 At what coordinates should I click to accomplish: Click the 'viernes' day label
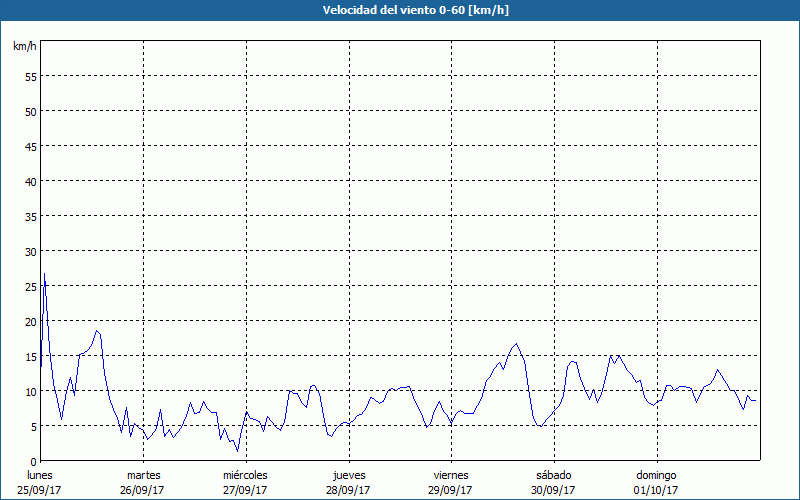point(451,474)
